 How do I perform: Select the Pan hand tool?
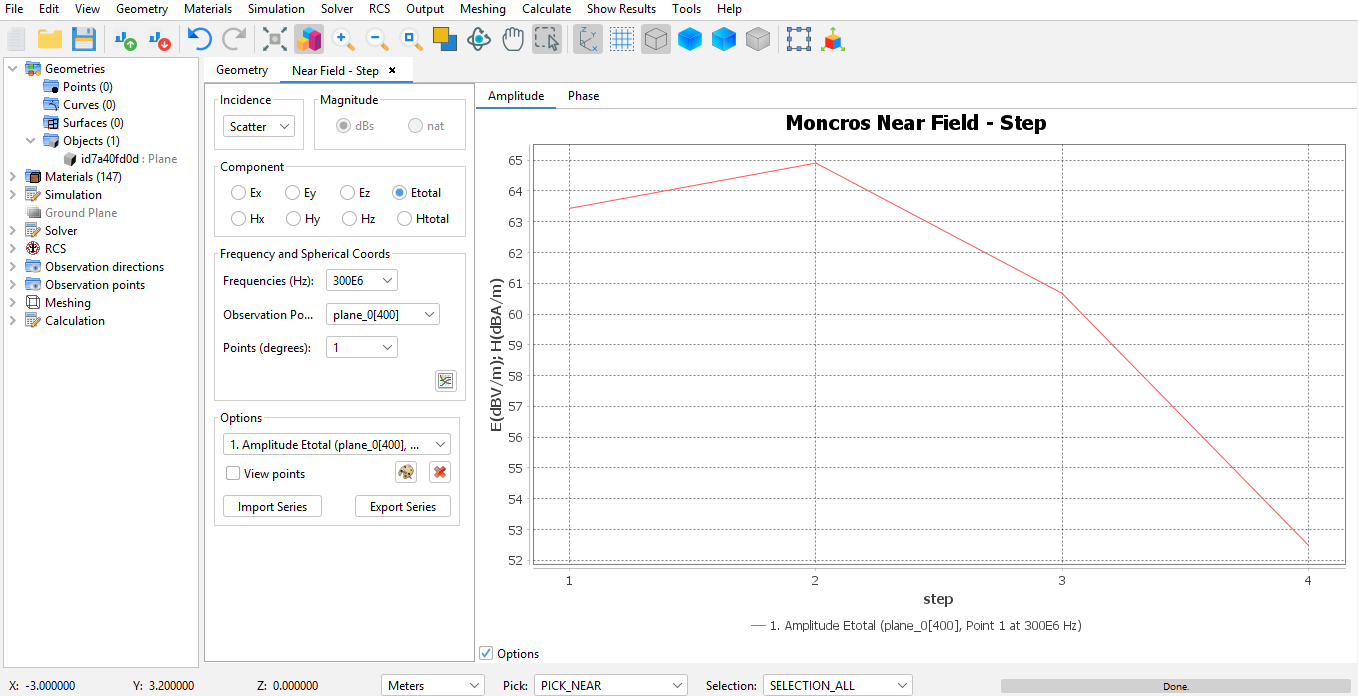point(512,39)
